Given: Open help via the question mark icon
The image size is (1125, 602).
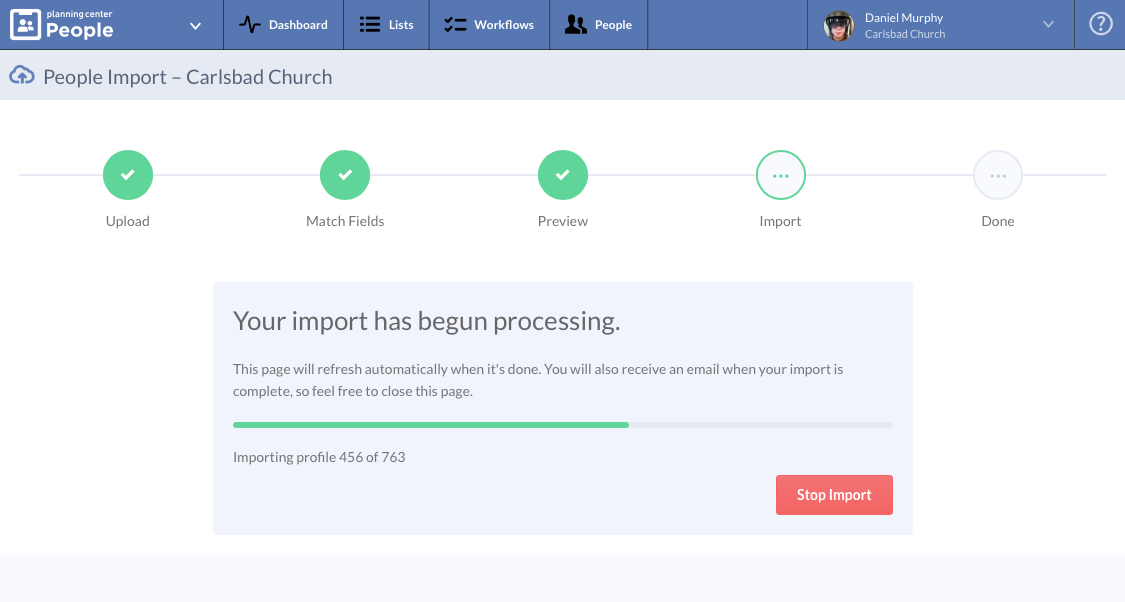Looking at the screenshot, I should click(1100, 25).
